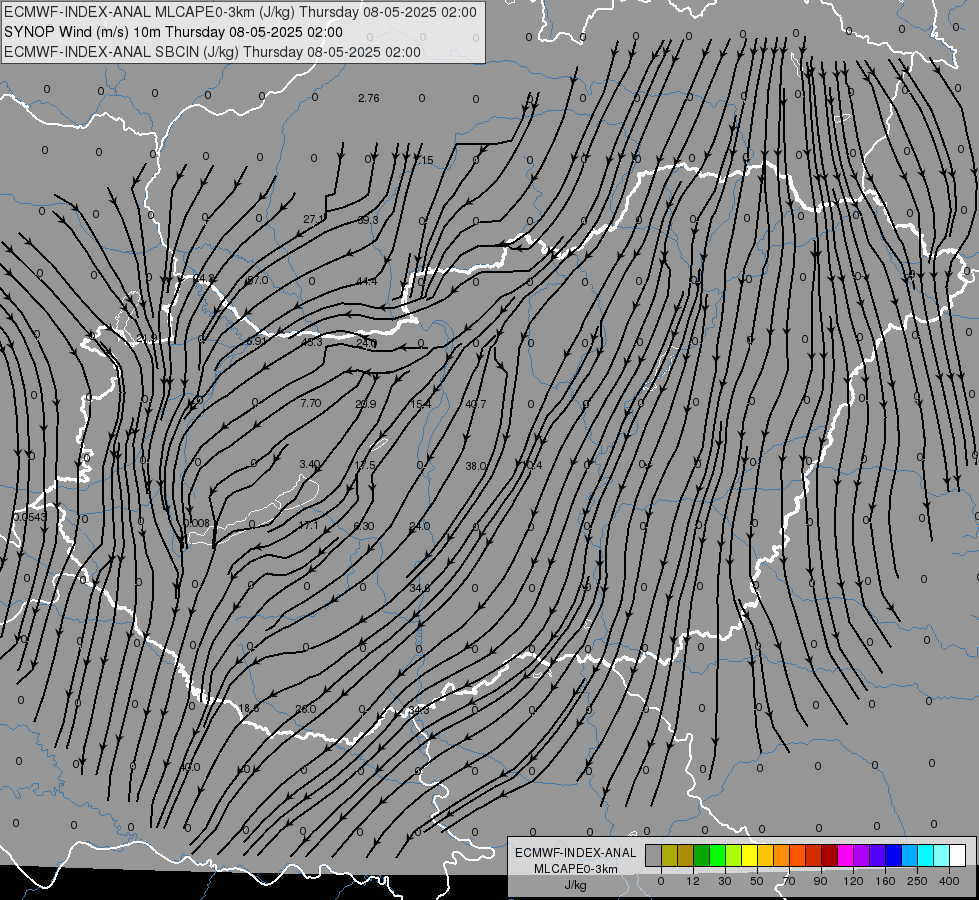Click the map value 15.4

pos(420,404)
